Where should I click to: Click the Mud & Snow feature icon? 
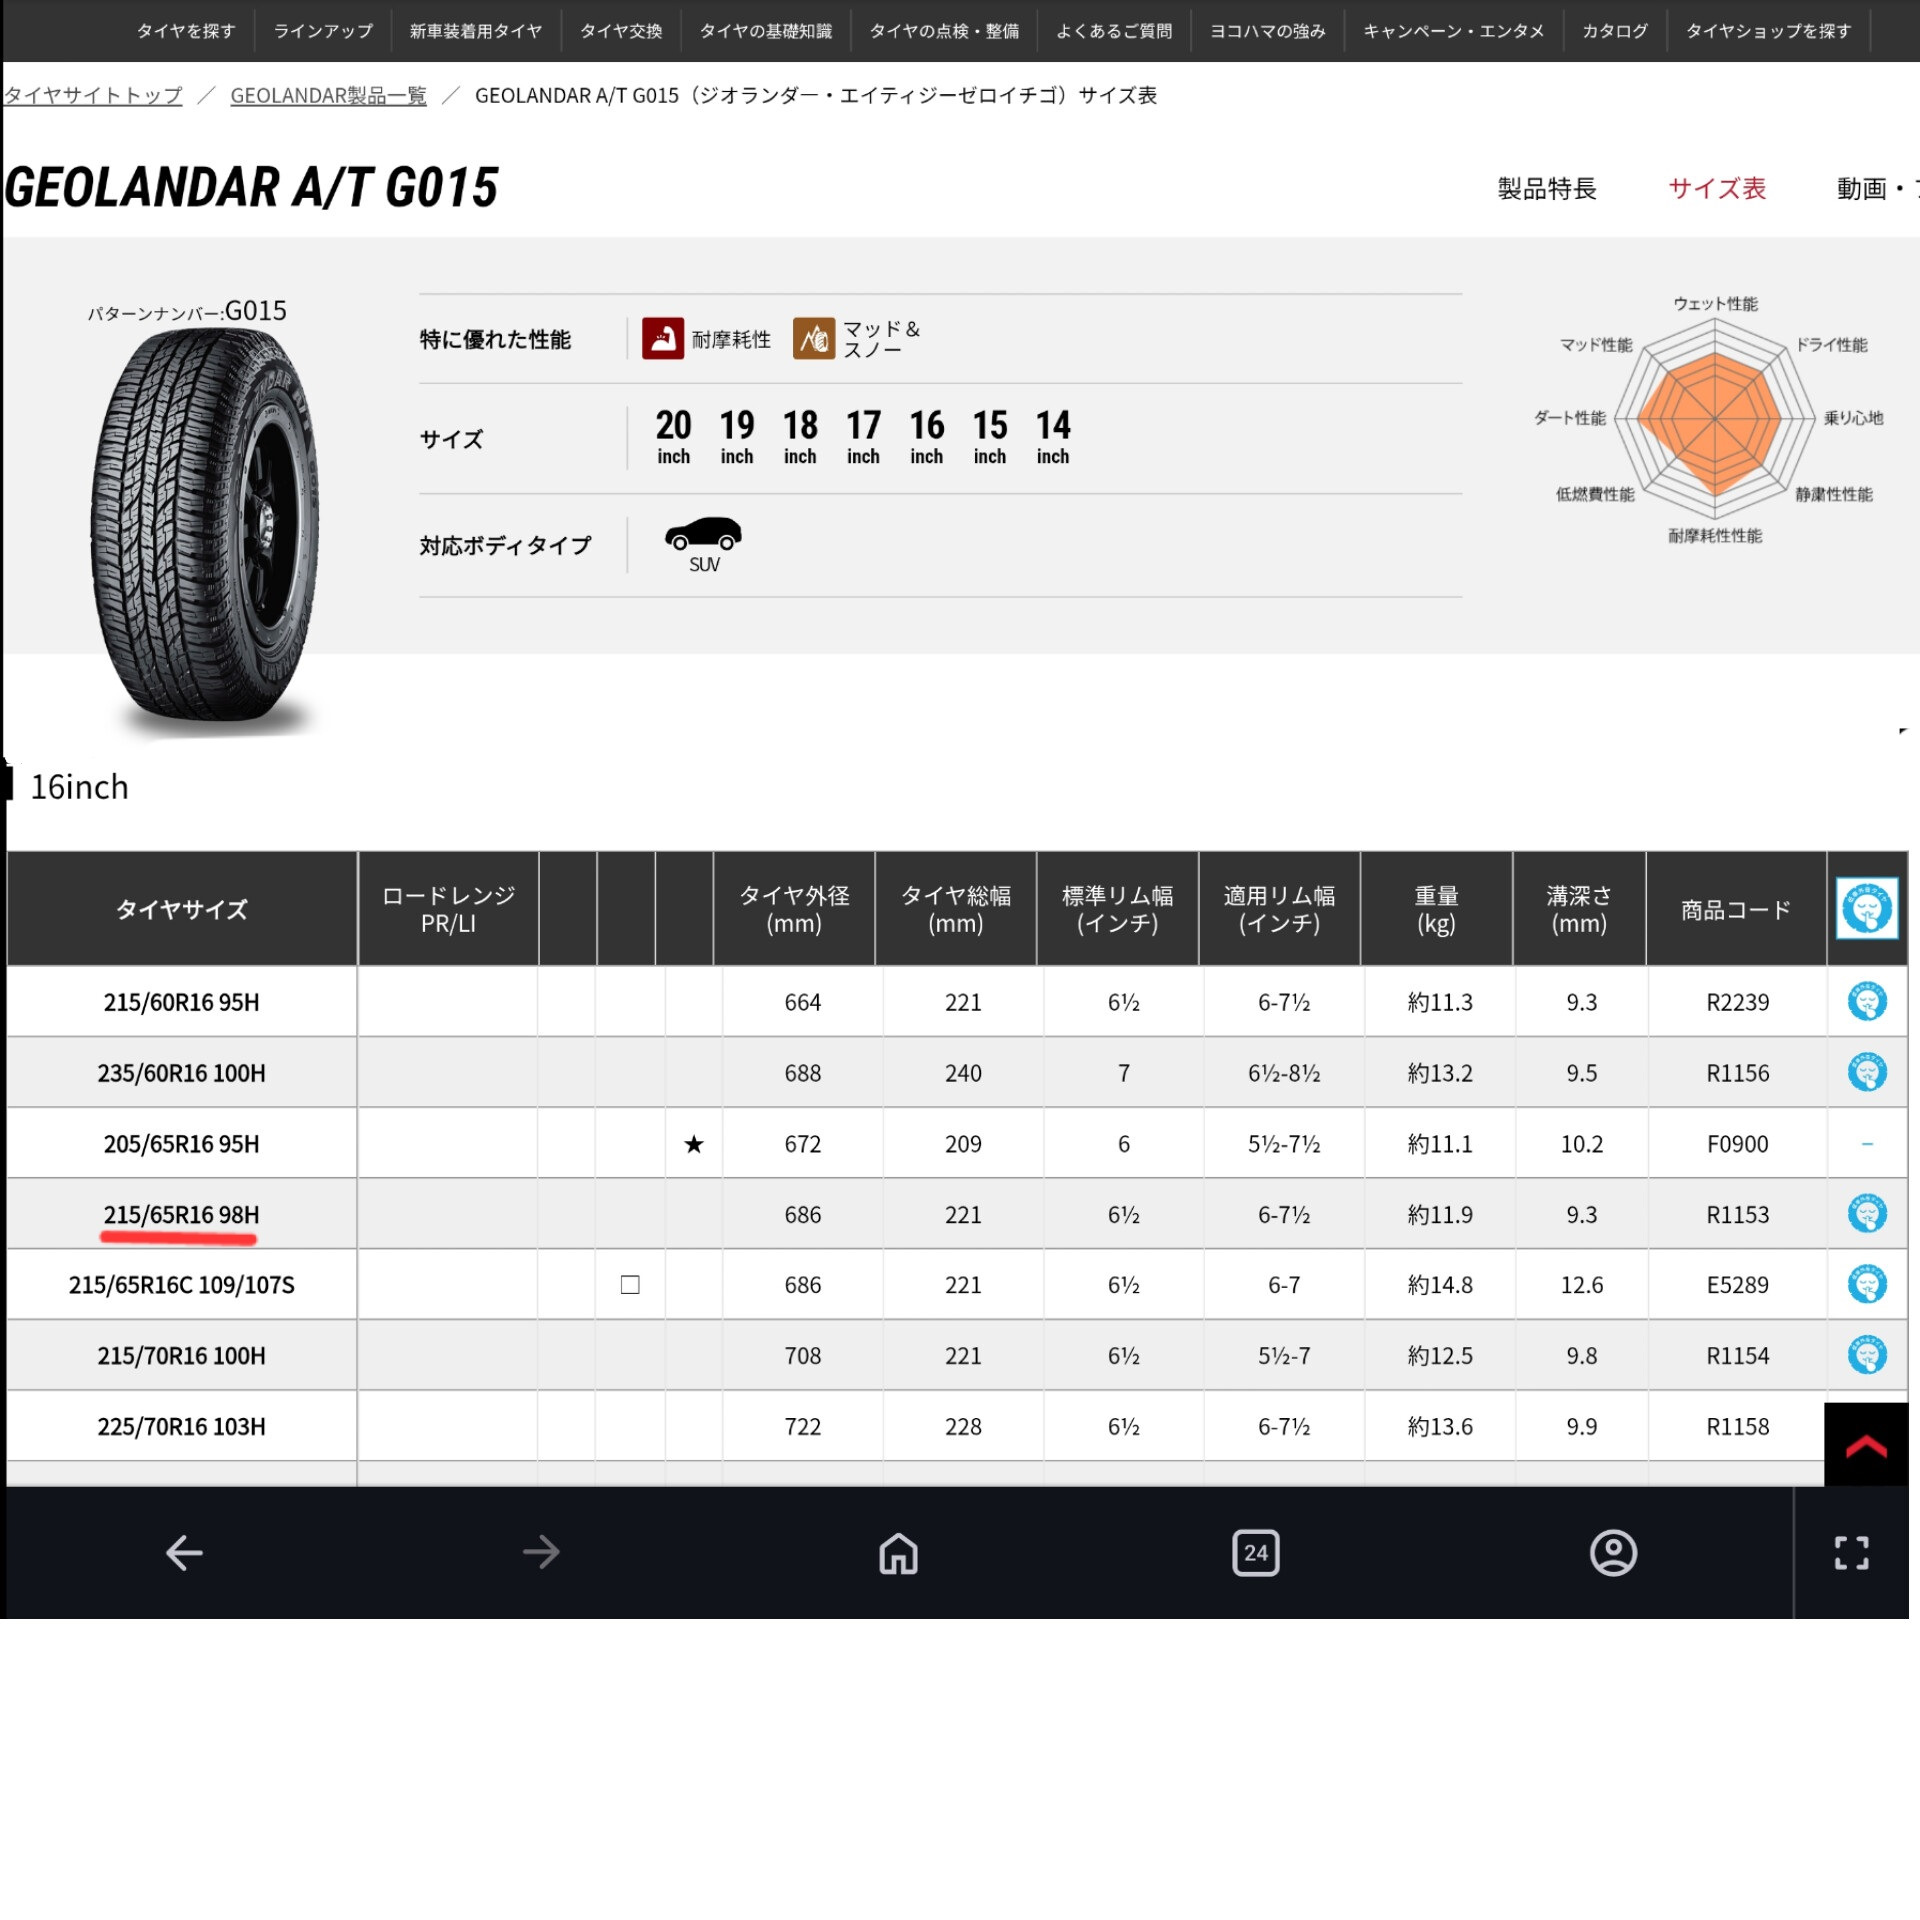(x=813, y=339)
